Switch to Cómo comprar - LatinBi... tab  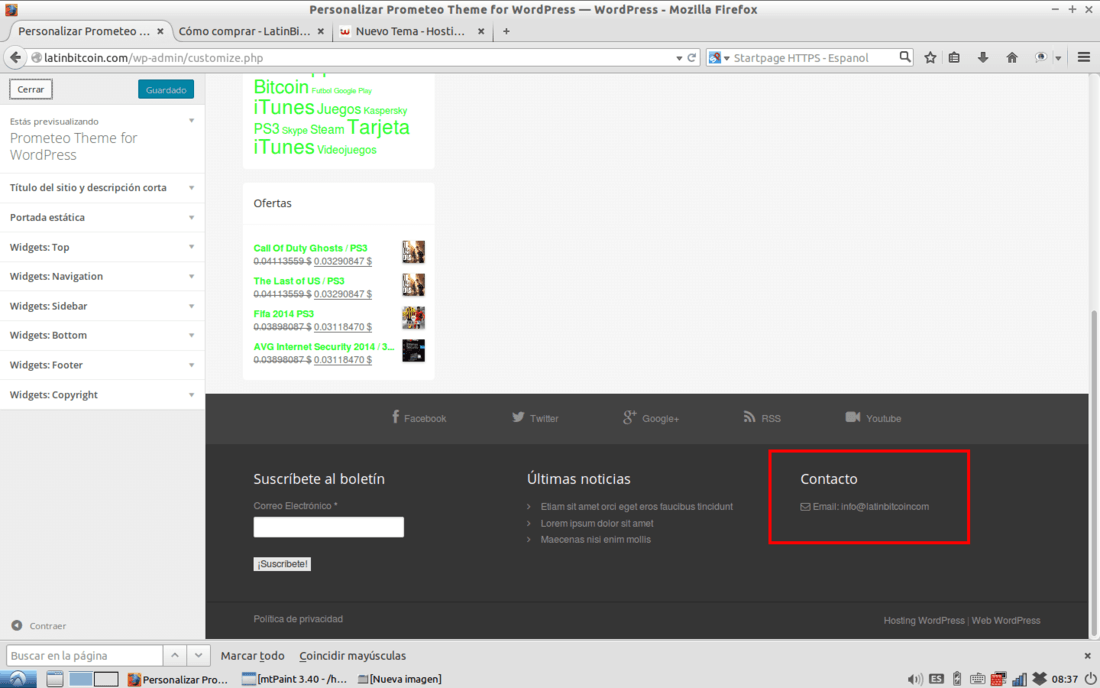(x=243, y=31)
